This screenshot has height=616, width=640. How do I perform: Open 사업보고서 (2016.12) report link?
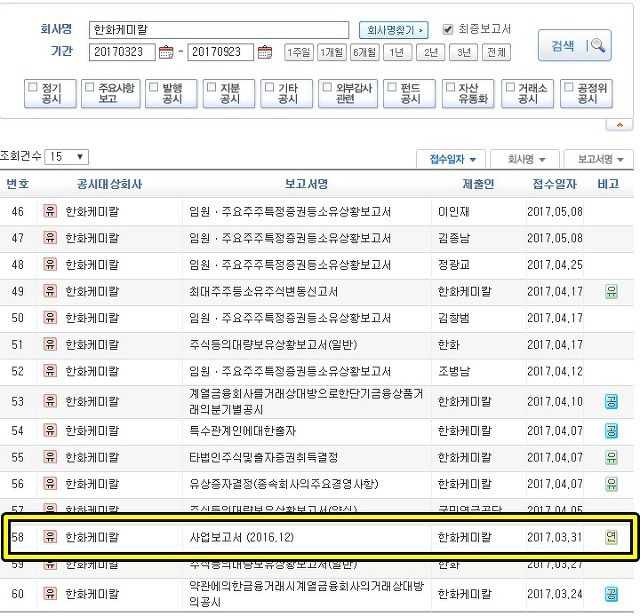242,537
